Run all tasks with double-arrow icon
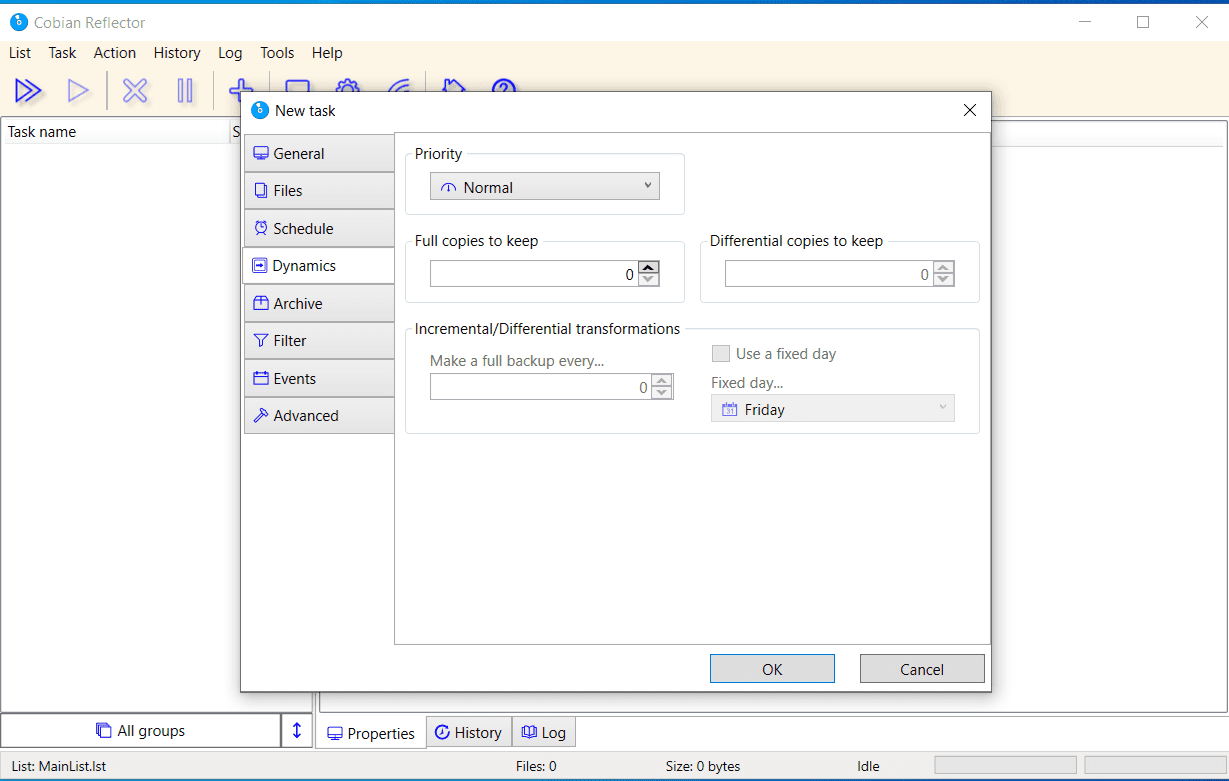 coord(28,91)
